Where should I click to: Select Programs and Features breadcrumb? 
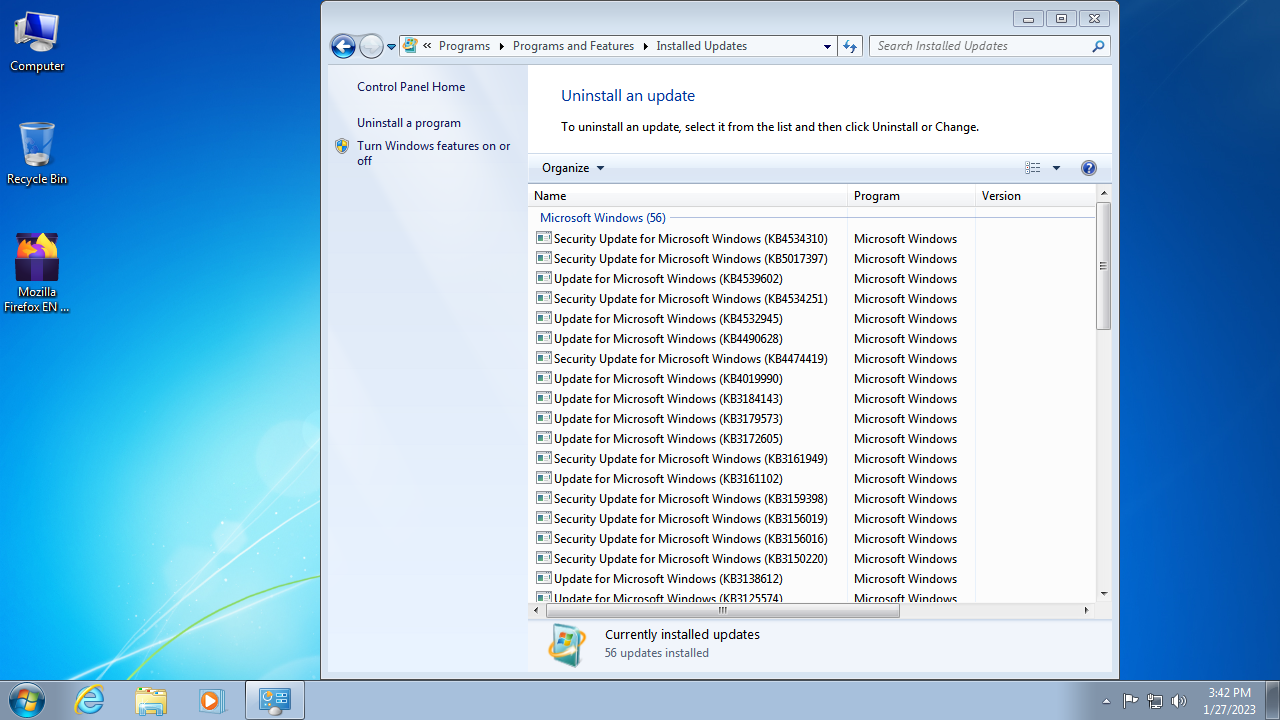pyautogui.click(x=573, y=46)
